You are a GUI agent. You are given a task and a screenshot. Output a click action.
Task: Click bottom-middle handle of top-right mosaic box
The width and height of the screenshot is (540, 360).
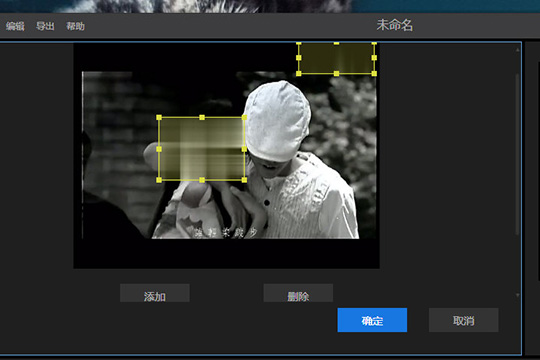(336, 73)
